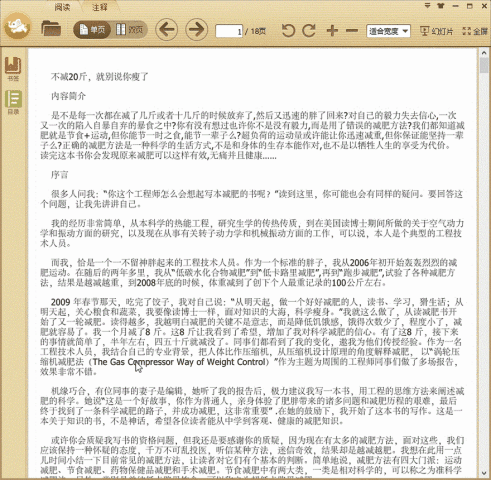Select the 阅读 tab
This screenshot has width=491, height=480.
(62, 7)
